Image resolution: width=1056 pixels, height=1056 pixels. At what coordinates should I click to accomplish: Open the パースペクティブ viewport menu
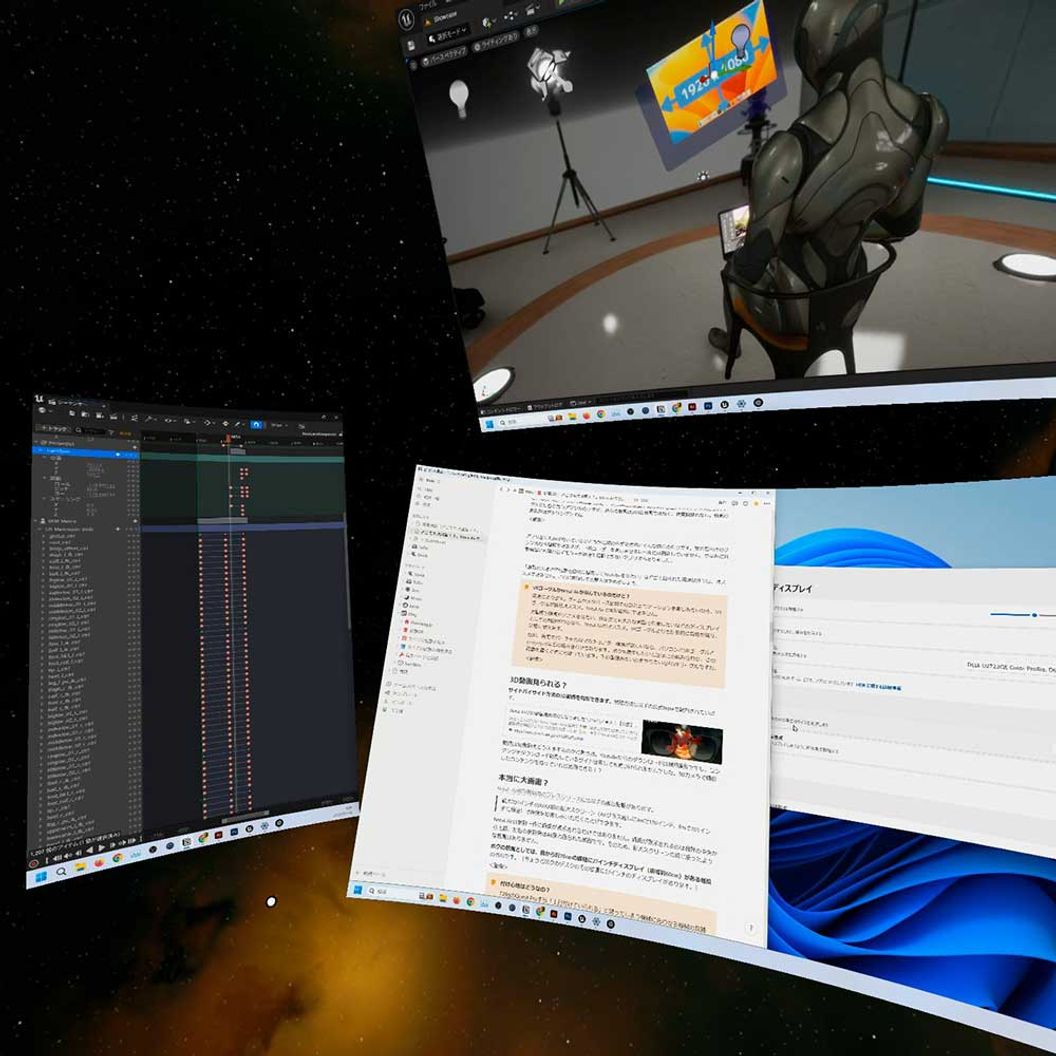pyautogui.click(x=444, y=55)
